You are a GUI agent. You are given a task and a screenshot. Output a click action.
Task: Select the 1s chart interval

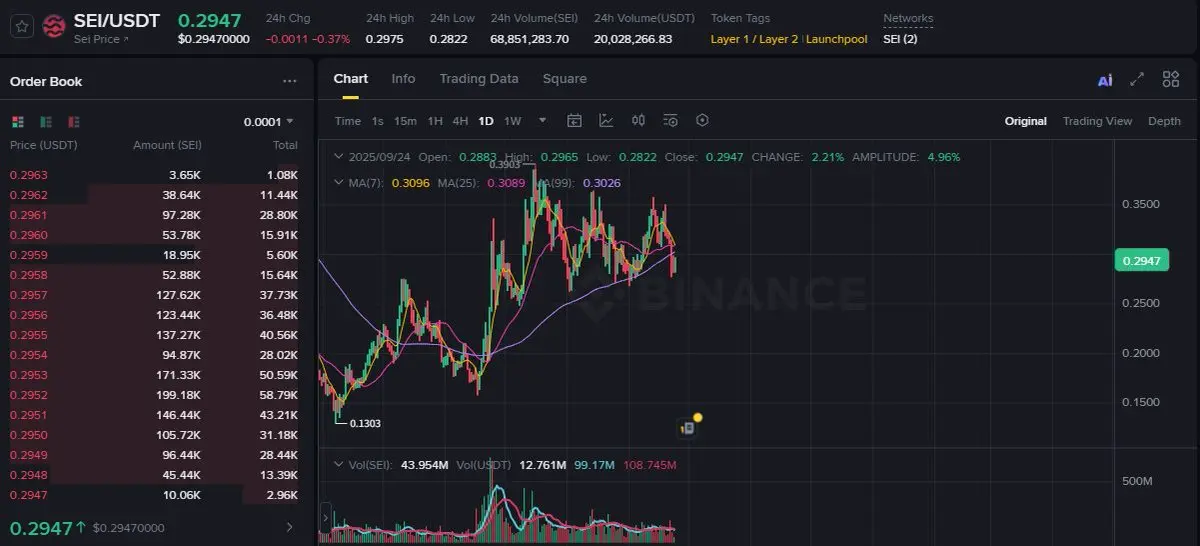pos(377,121)
